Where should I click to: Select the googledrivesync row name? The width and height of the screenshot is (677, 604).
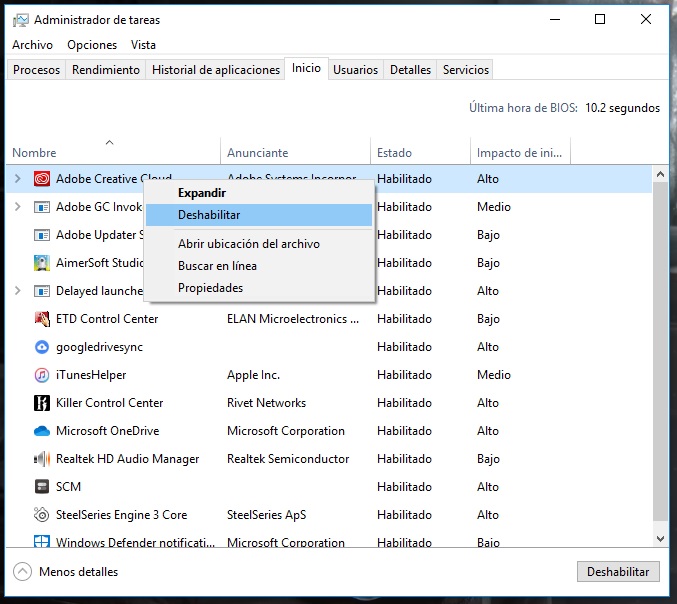[x=99, y=347]
